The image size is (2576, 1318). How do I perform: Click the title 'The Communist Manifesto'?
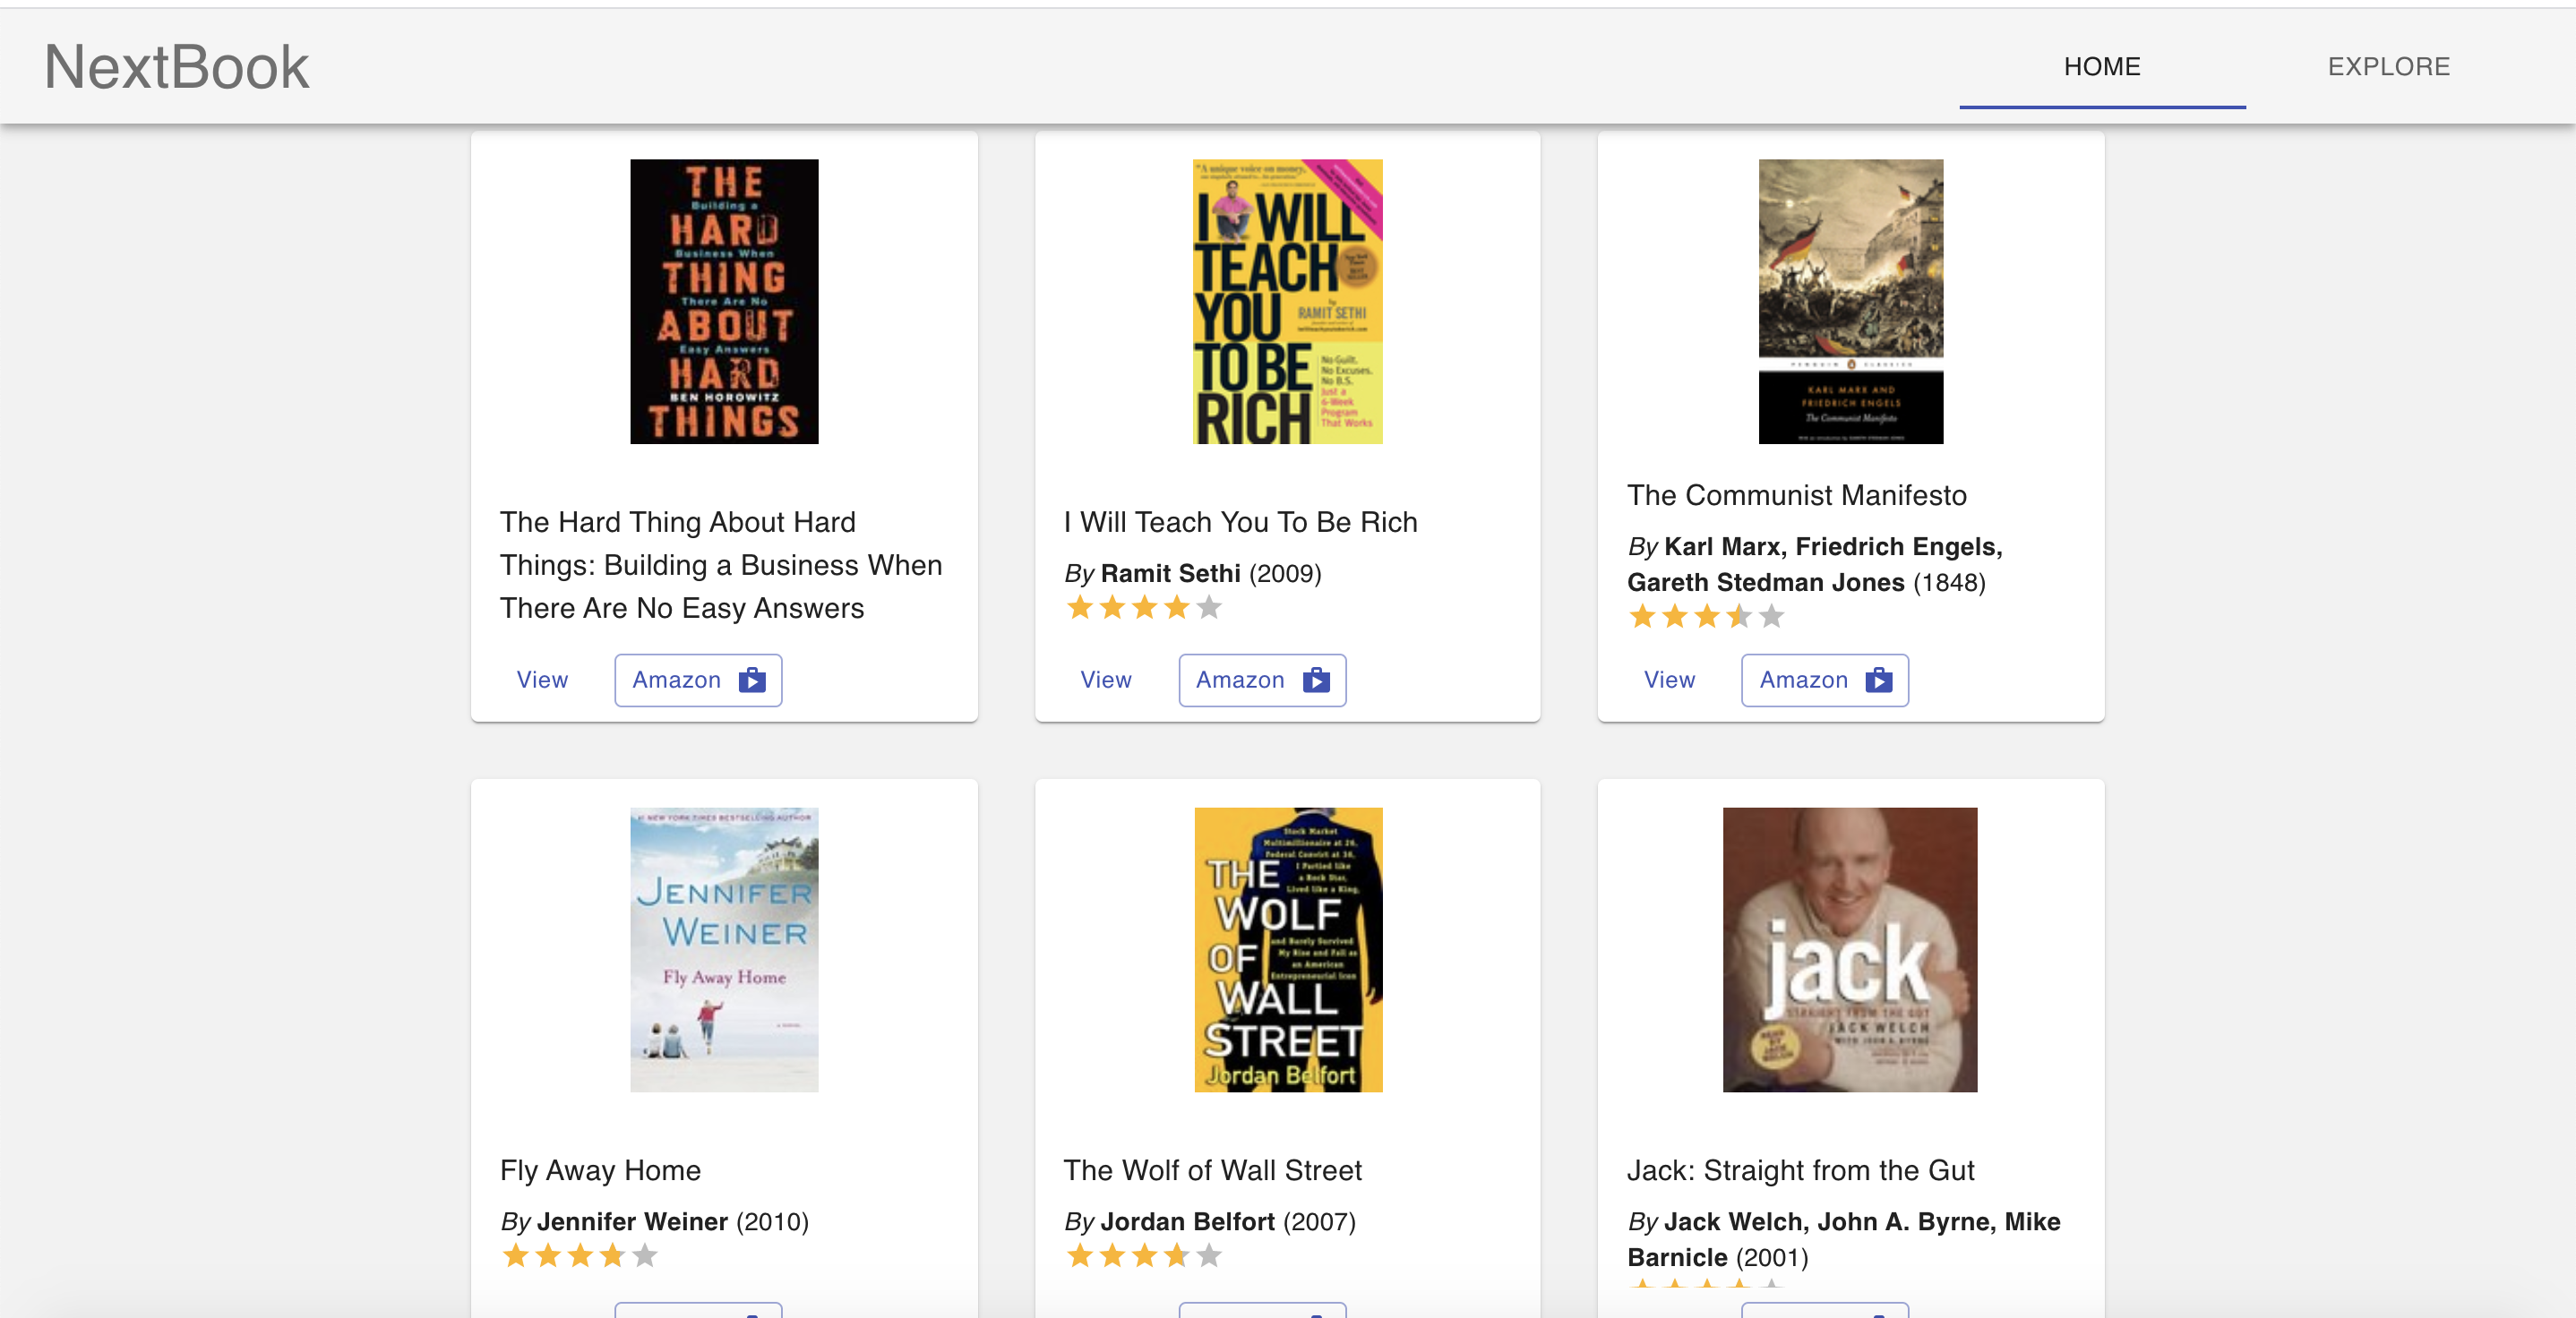tap(1796, 495)
